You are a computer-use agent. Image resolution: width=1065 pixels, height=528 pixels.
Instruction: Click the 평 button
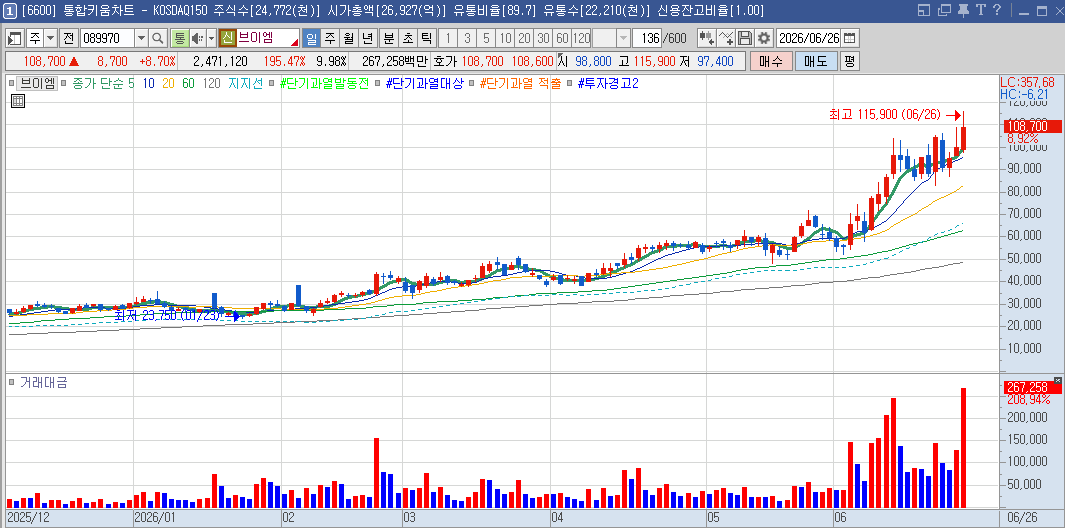[850, 61]
